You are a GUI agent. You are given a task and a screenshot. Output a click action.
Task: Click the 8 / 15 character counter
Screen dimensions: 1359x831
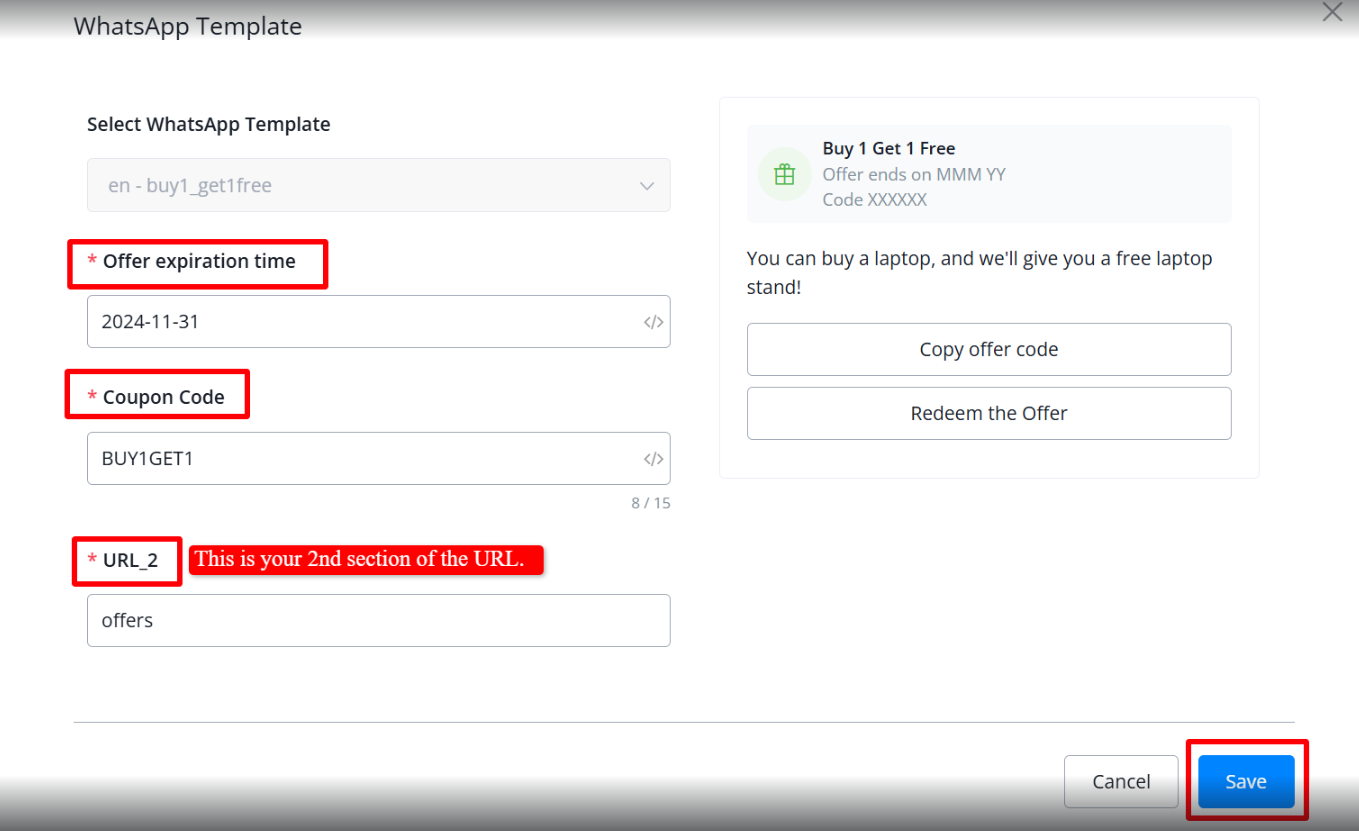pyautogui.click(x=650, y=503)
